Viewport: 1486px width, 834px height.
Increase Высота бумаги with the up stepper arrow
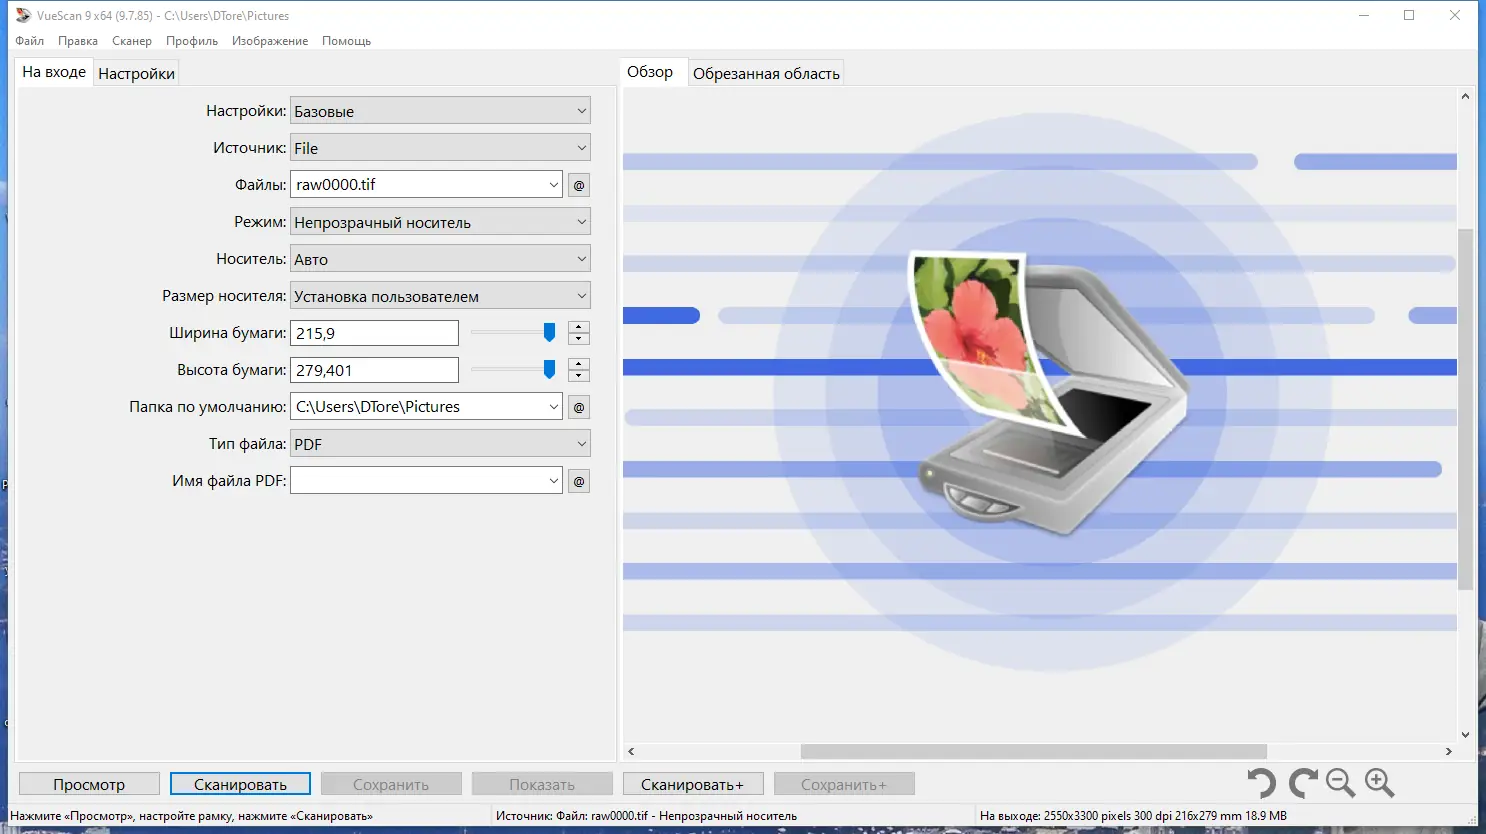coord(578,364)
